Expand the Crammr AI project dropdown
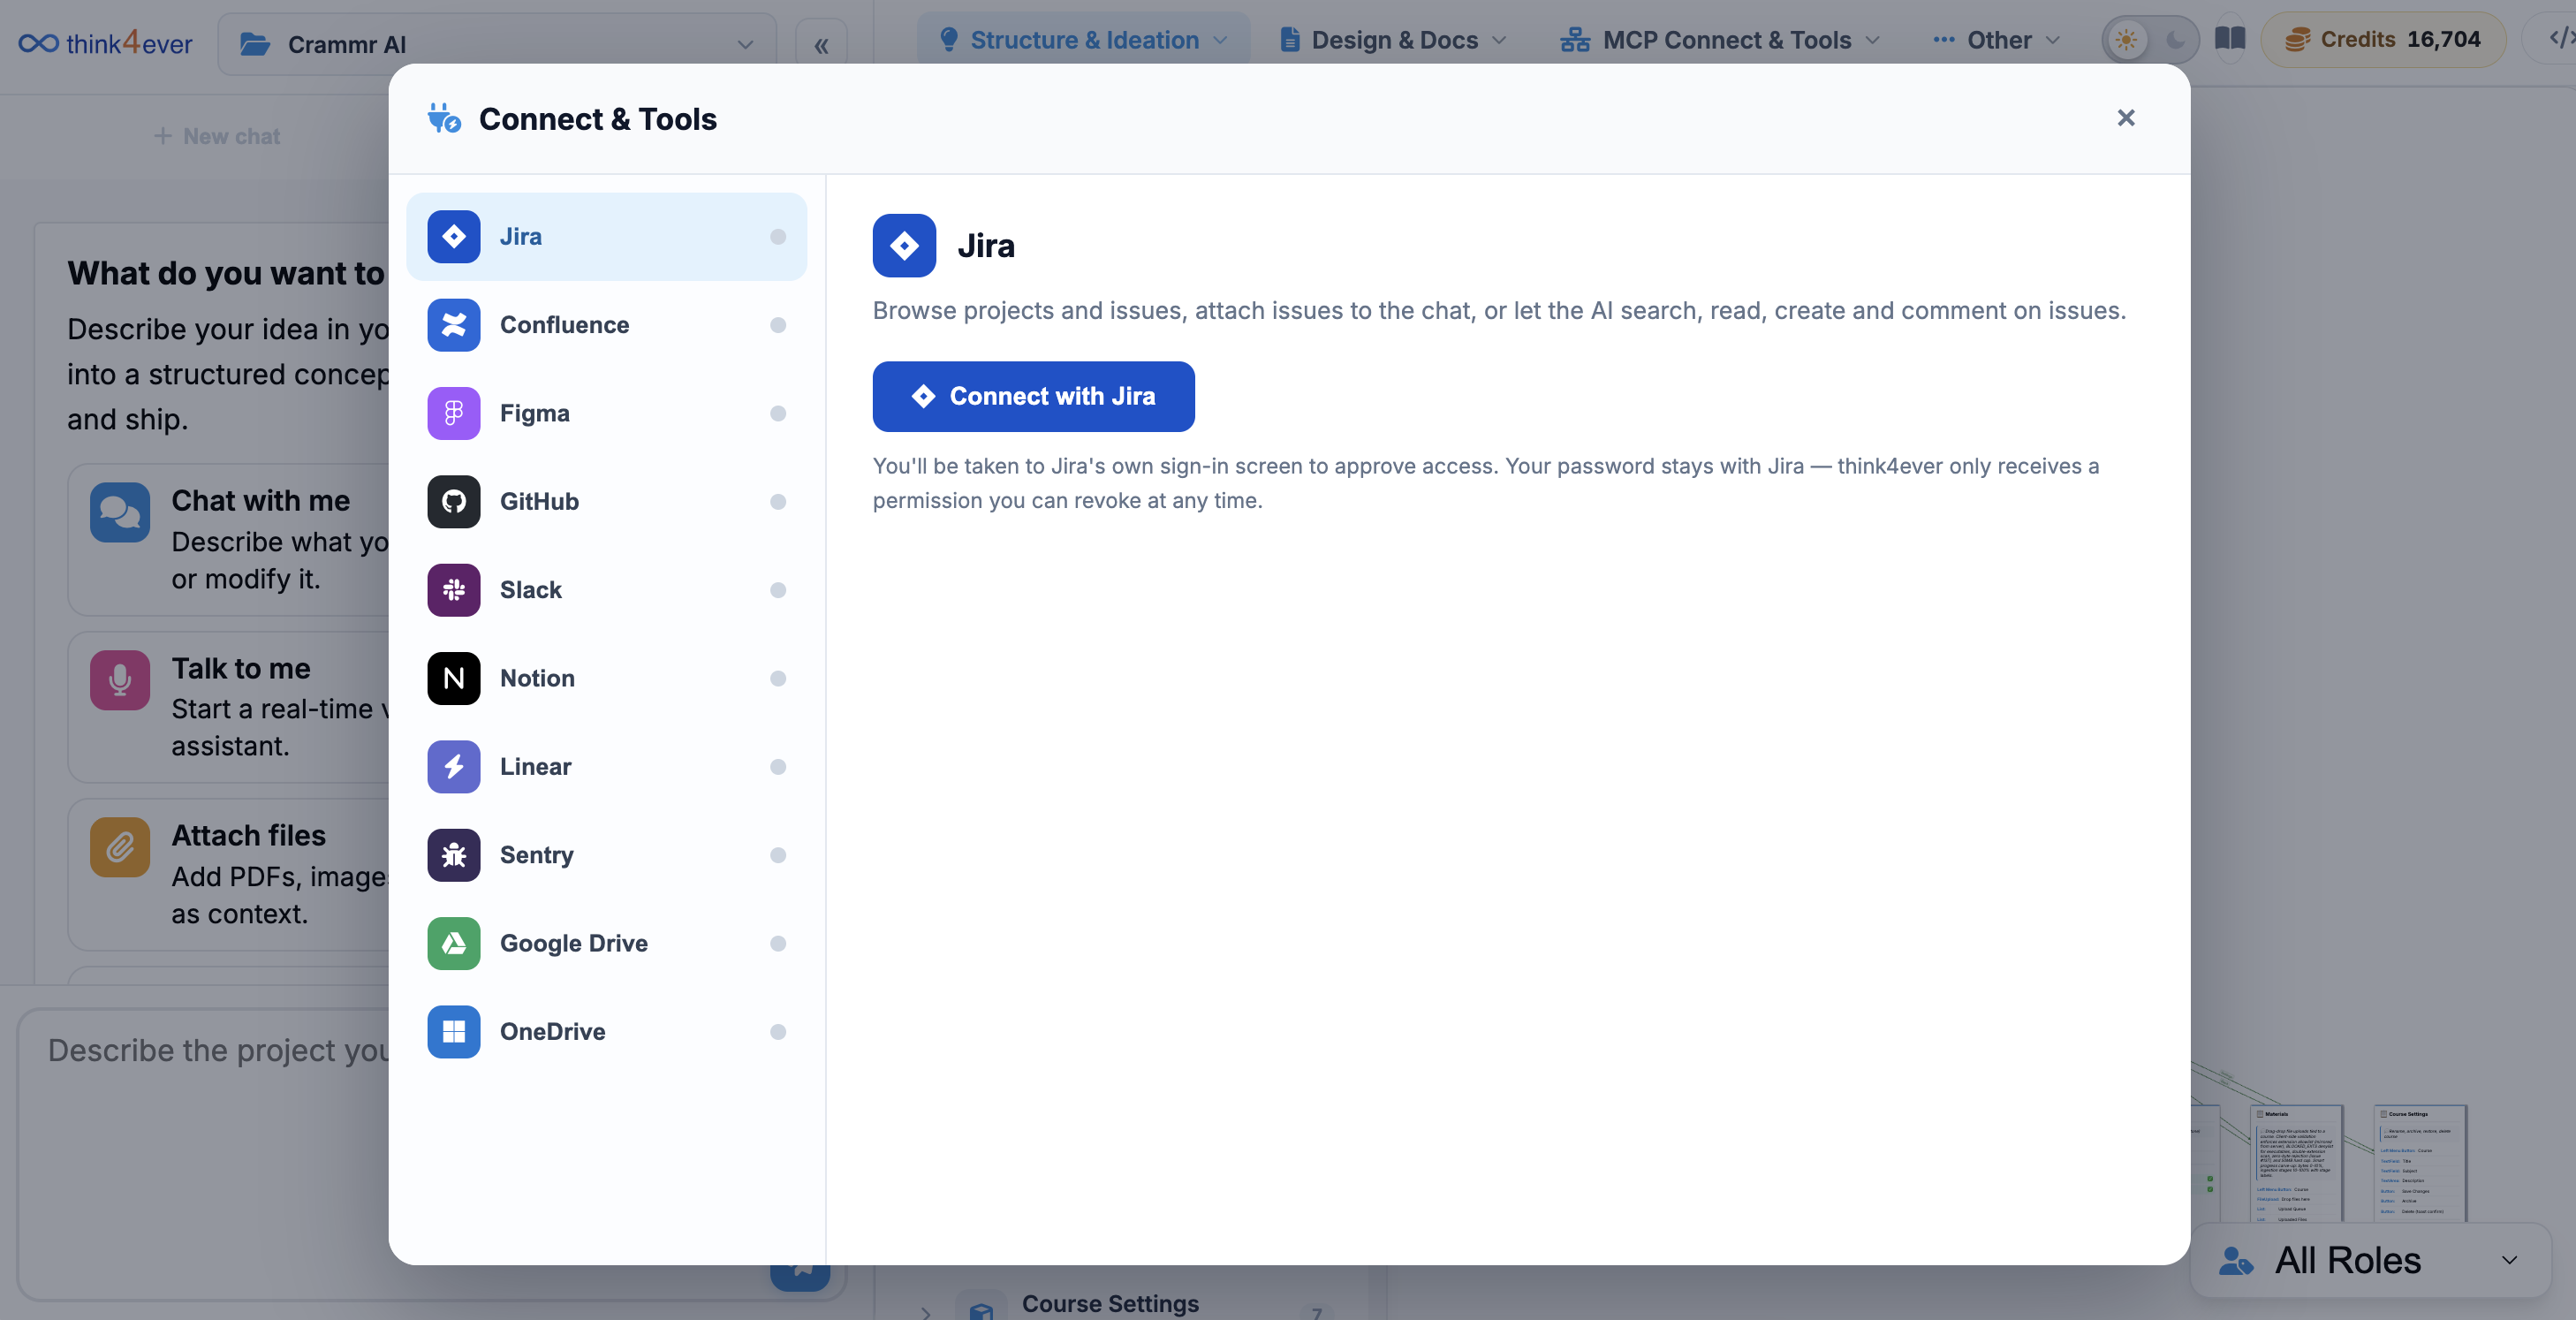The image size is (2576, 1320). click(x=496, y=44)
